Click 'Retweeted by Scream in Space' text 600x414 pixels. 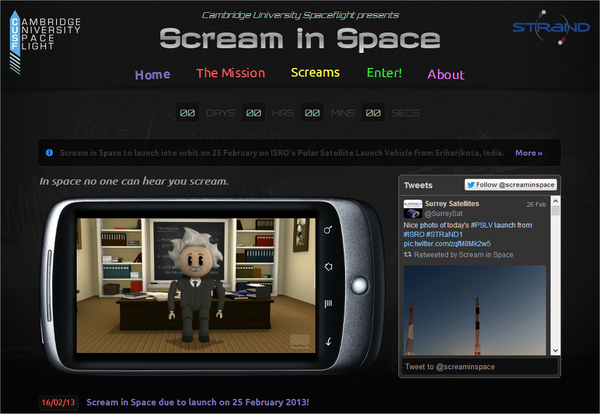(x=463, y=255)
